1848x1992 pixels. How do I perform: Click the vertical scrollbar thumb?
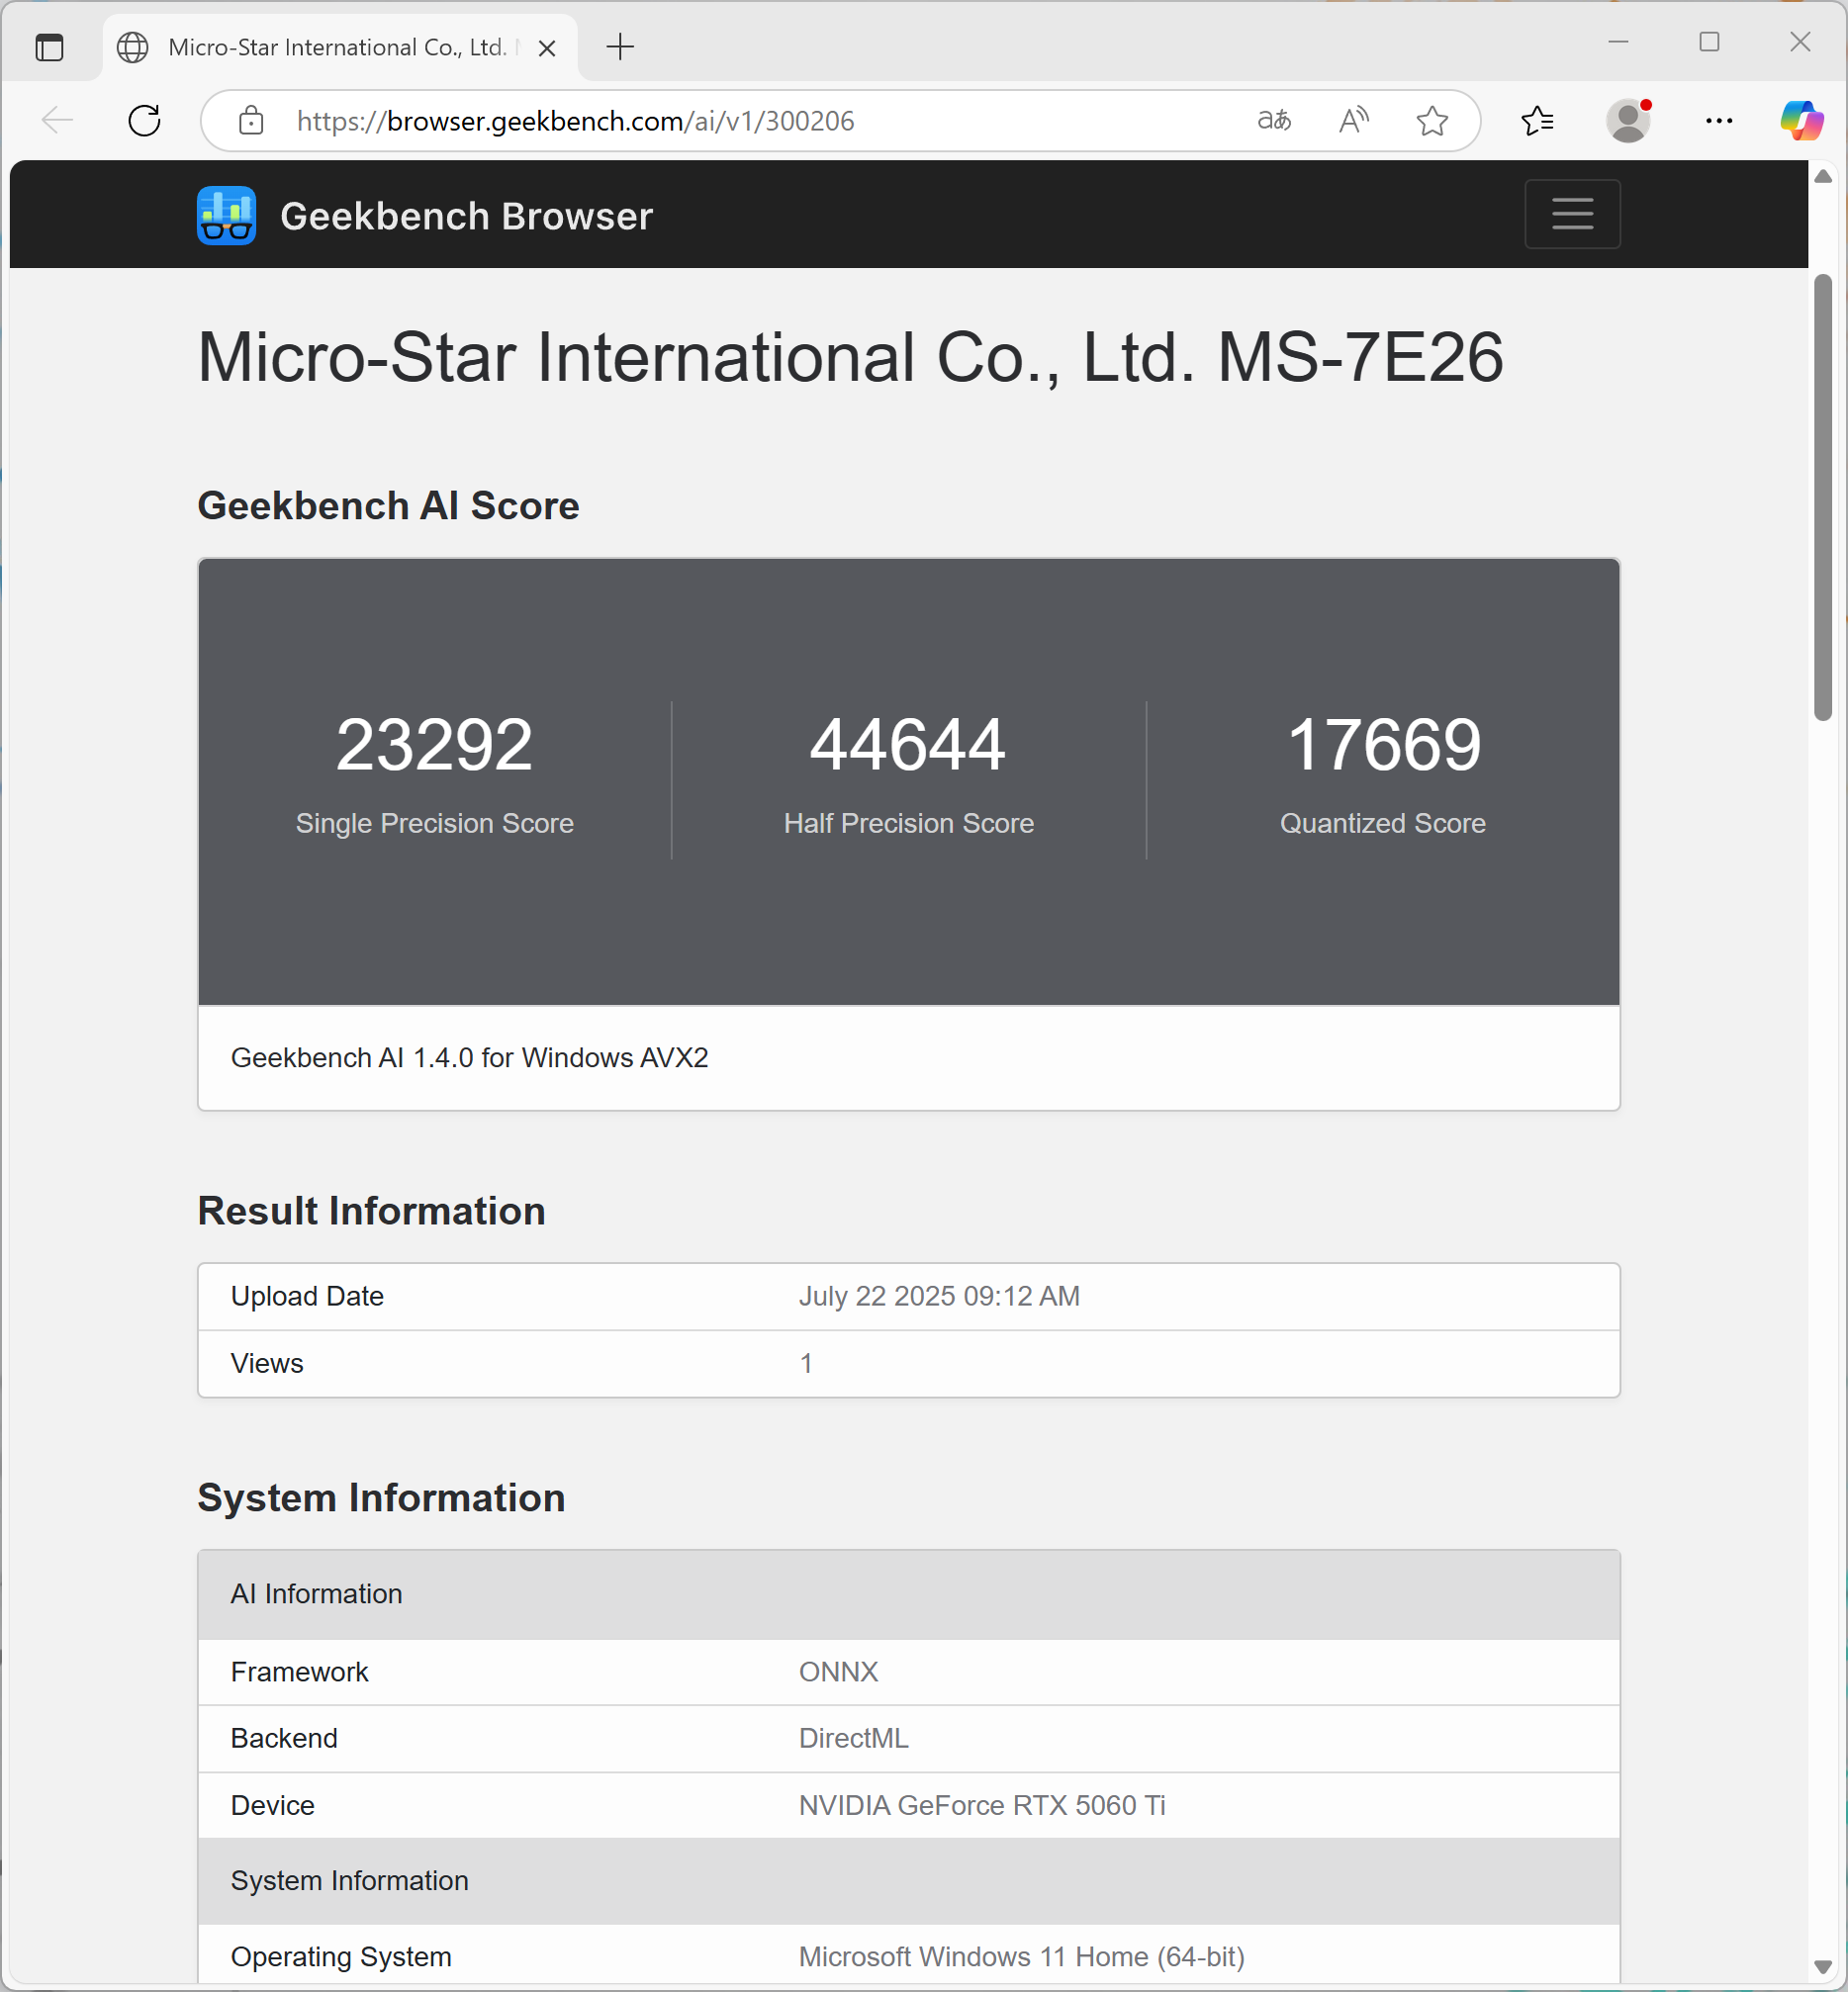[1822, 497]
